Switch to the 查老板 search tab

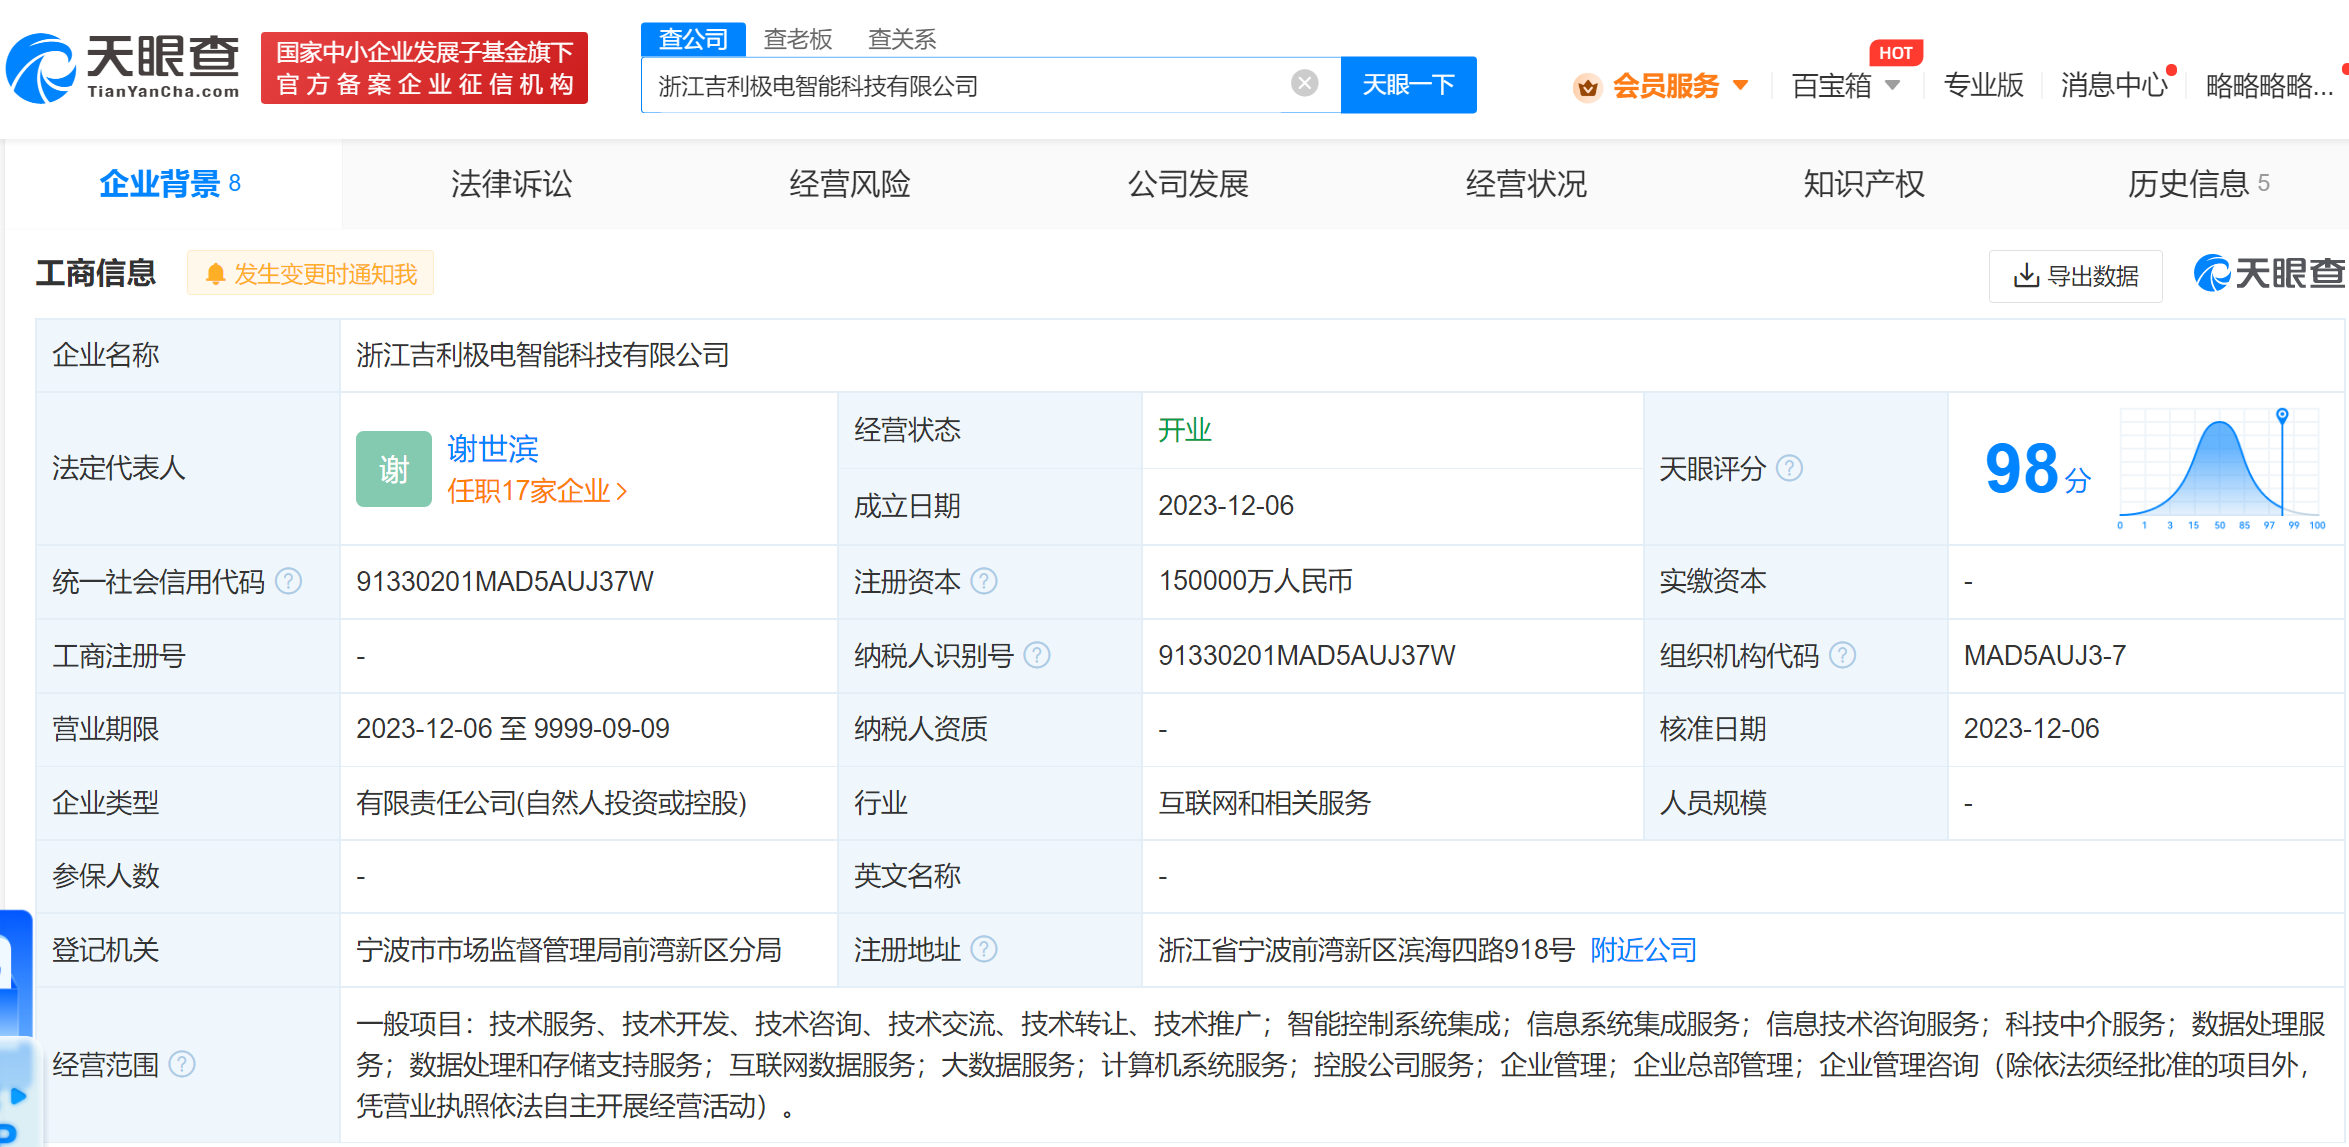coord(797,39)
